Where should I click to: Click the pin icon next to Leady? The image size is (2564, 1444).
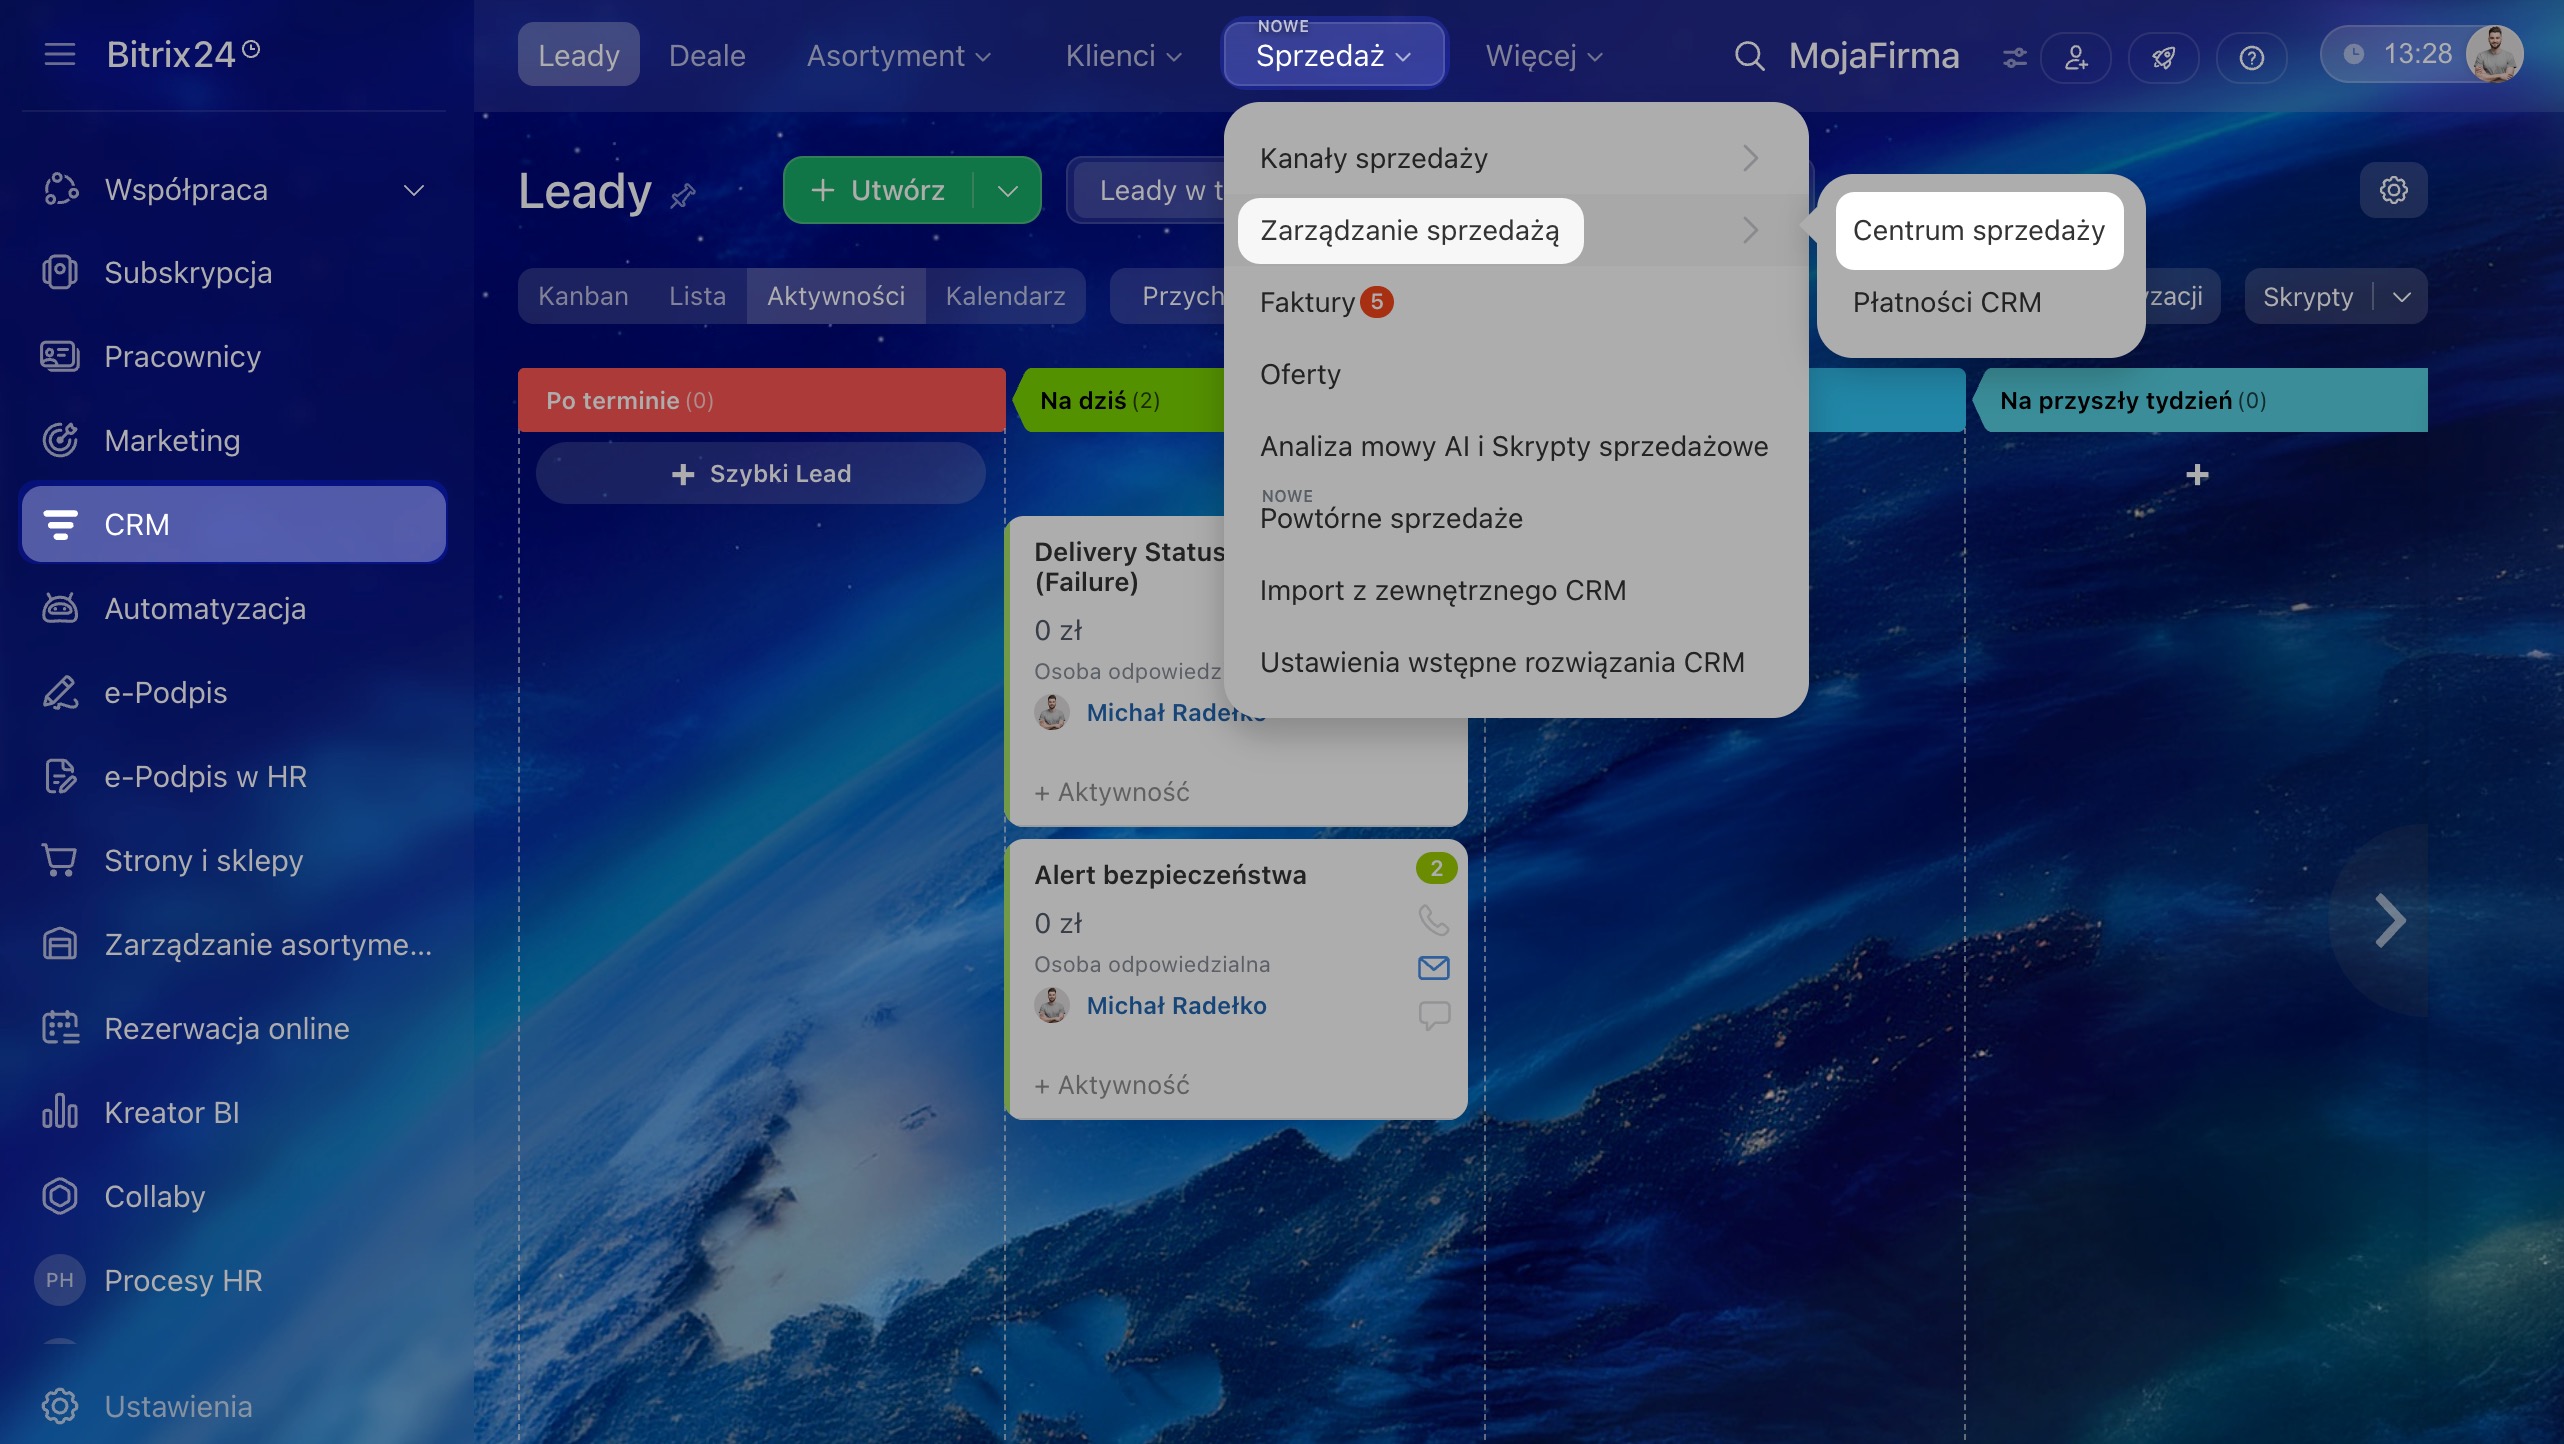click(683, 195)
